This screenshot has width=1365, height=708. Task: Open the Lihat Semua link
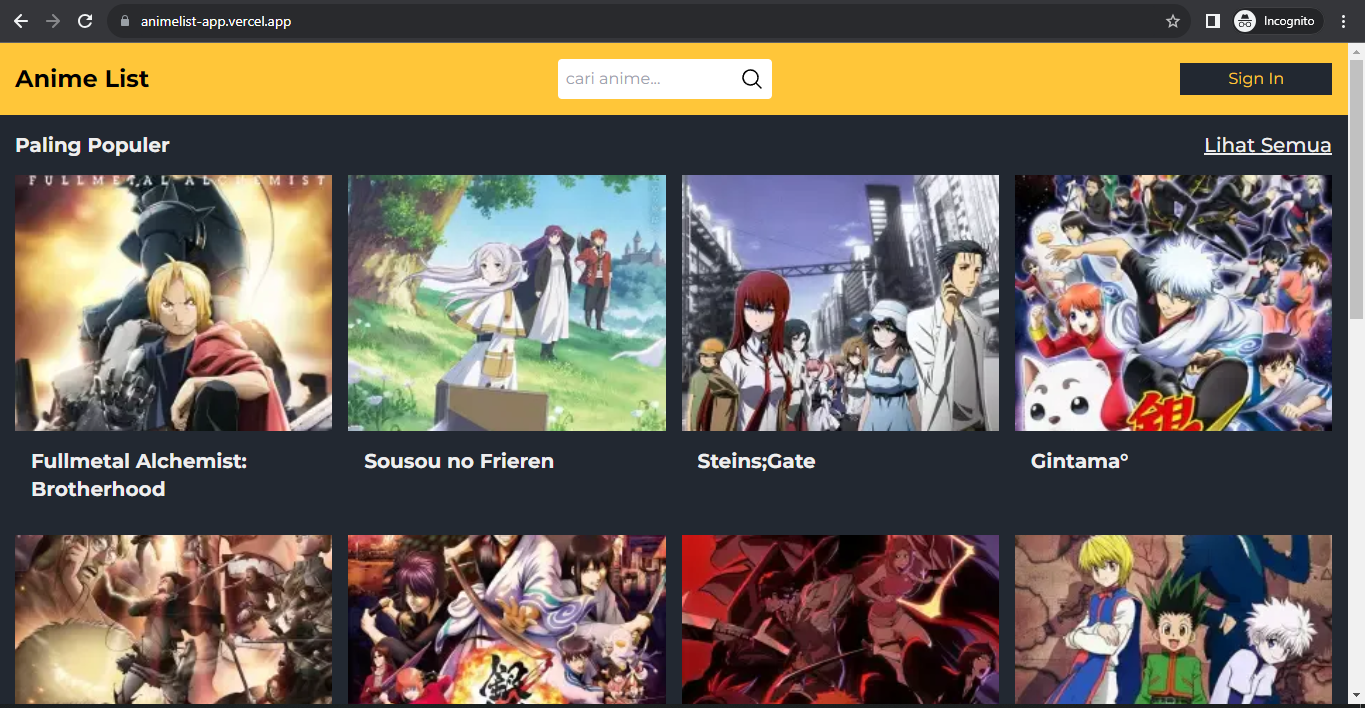click(1267, 145)
